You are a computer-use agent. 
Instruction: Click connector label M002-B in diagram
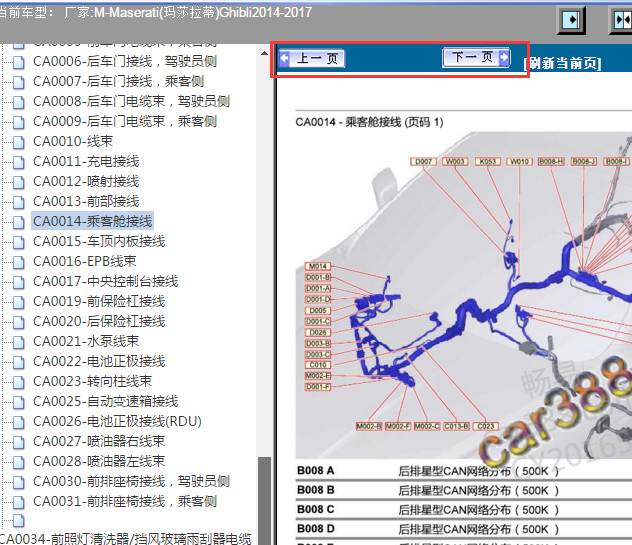click(x=369, y=426)
